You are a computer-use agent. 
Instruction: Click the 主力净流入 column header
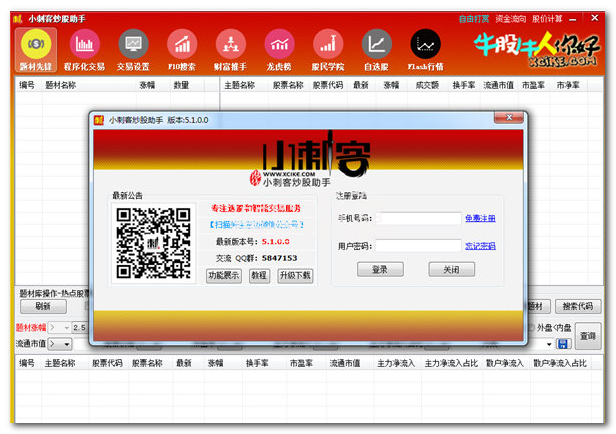(396, 363)
